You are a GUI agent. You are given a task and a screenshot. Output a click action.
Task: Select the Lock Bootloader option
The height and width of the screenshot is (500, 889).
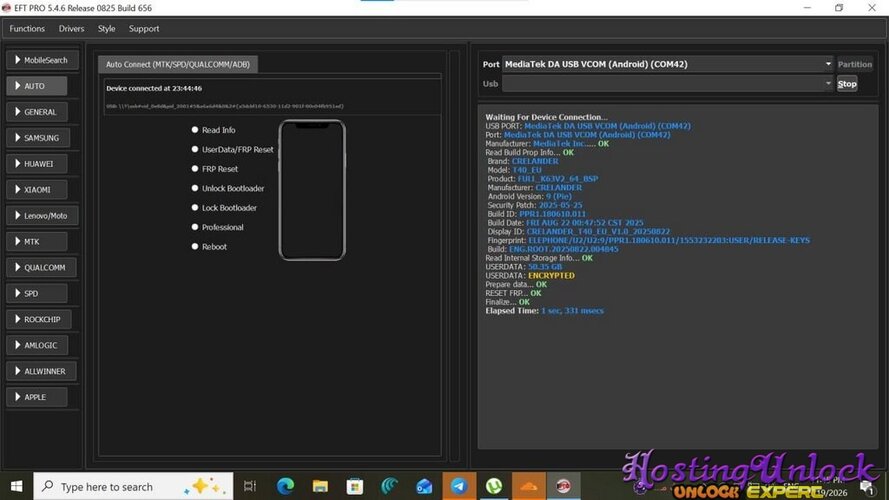click(224, 207)
